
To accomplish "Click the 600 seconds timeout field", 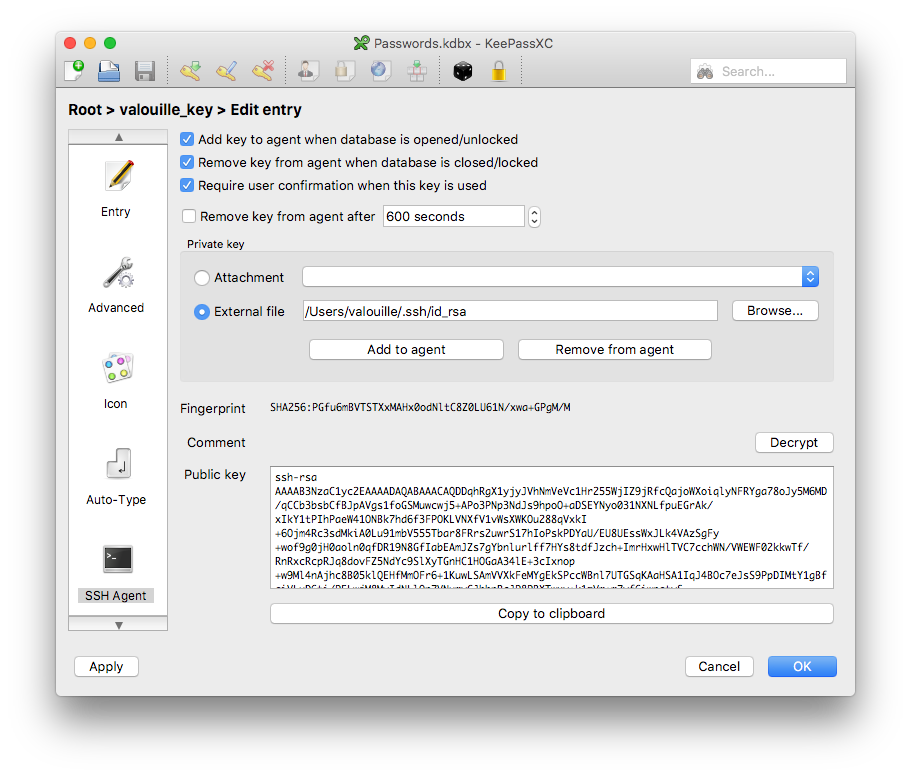I will [453, 216].
